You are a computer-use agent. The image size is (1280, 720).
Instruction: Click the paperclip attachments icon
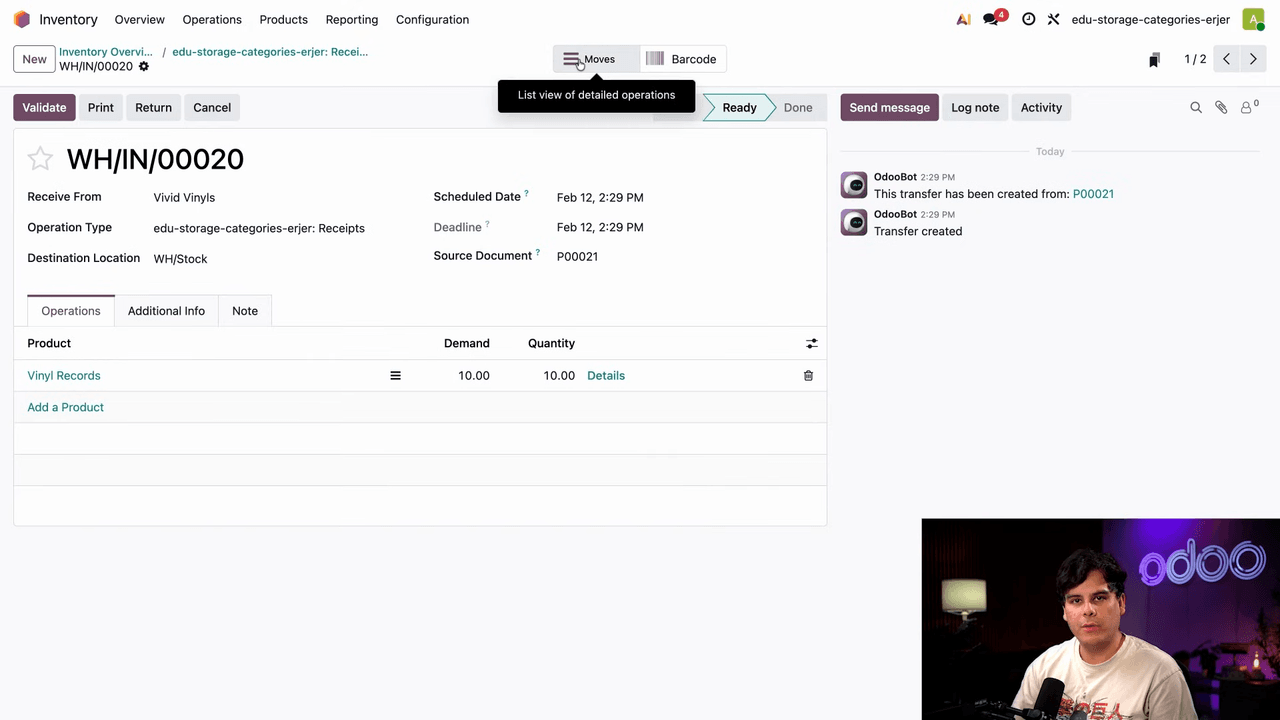(x=1221, y=108)
